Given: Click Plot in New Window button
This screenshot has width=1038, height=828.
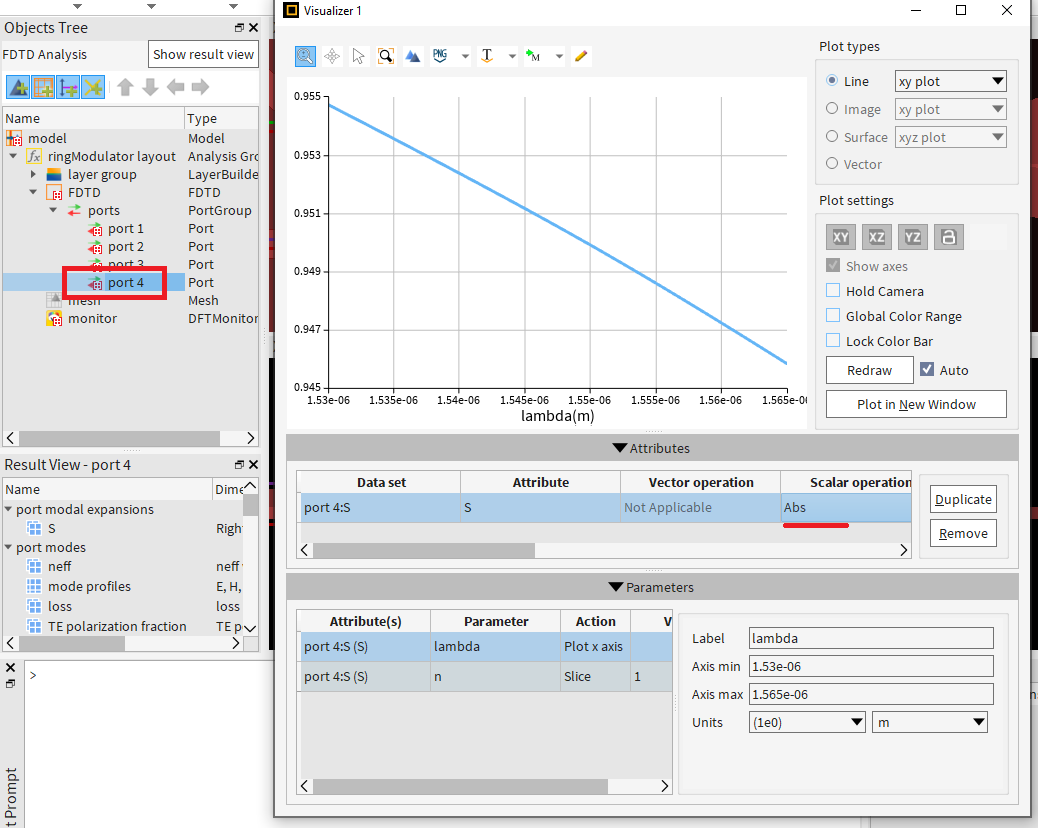Looking at the screenshot, I should tap(916, 404).
